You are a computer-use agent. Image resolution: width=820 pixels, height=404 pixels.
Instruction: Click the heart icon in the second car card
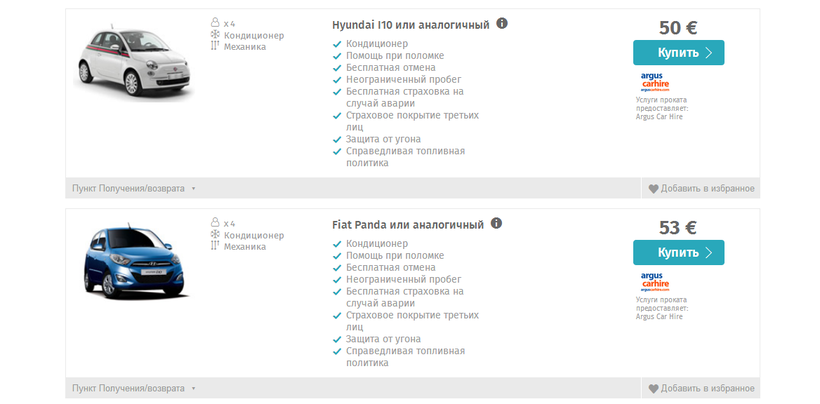click(654, 388)
